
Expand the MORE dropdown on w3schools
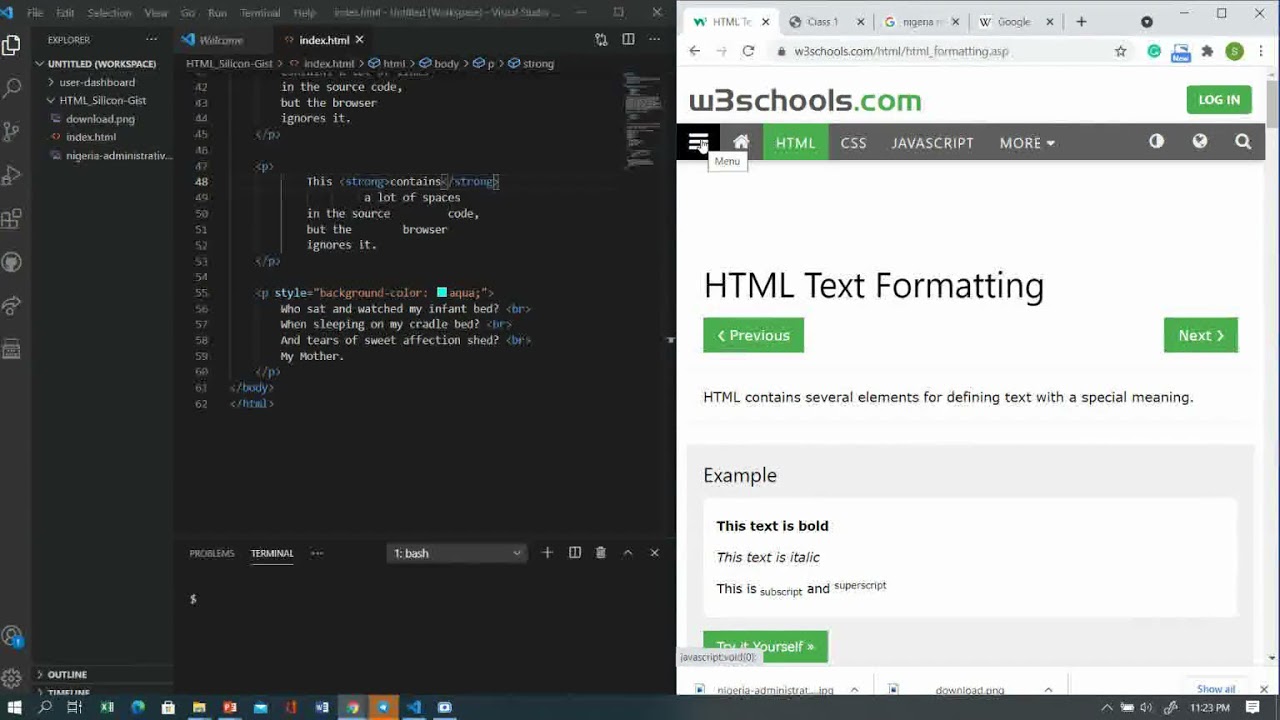(x=1027, y=143)
